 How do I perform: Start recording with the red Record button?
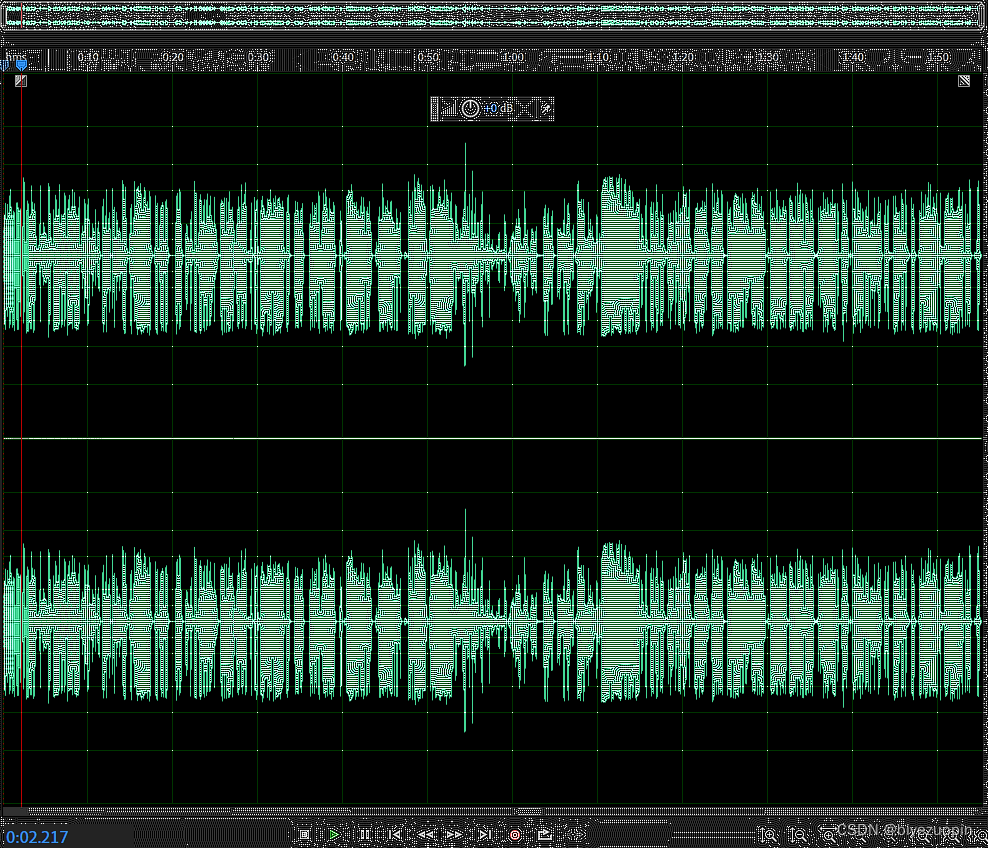(515, 835)
